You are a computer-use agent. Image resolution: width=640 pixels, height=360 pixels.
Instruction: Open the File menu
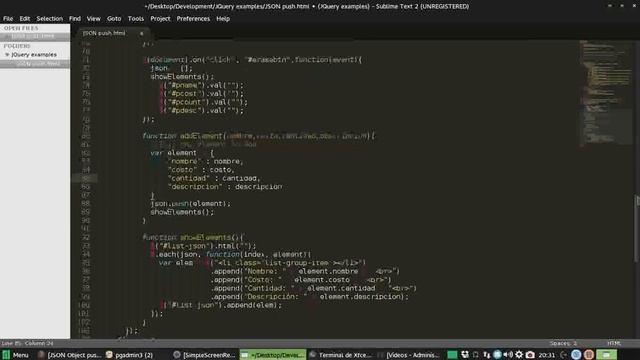pyautogui.click(x=8, y=19)
